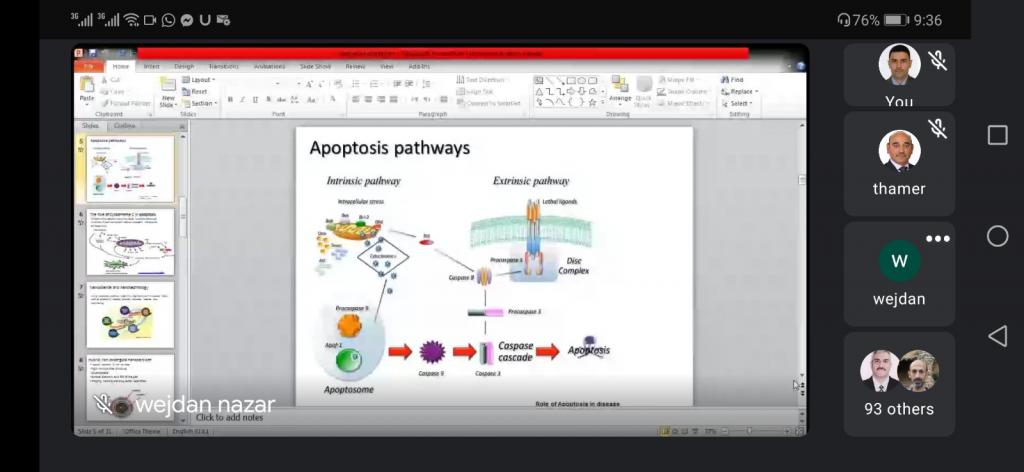Image resolution: width=1024 pixels, height=472 pixels.
Task: Toggle bold formatting in the Font group
Action: tap(230, 100)
